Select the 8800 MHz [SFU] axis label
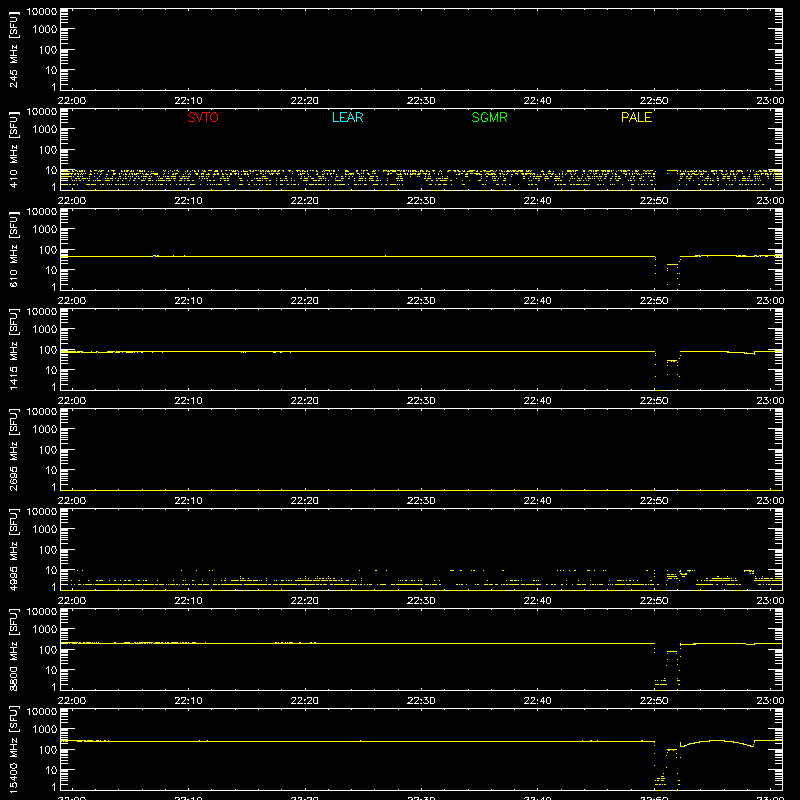The height and width of the screenshot is (800, 800). pos(13,649)
